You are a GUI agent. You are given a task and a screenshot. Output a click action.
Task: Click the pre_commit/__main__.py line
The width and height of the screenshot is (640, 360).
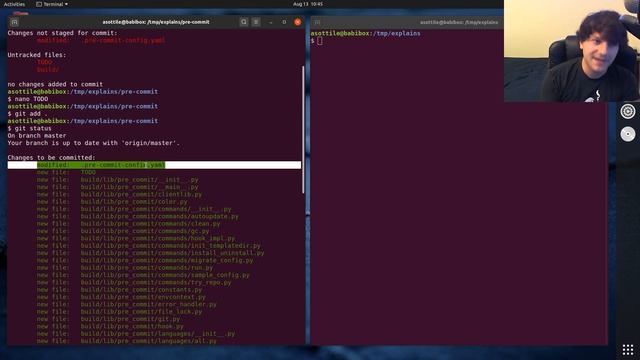pyautogui.click(x=118, y=187)
